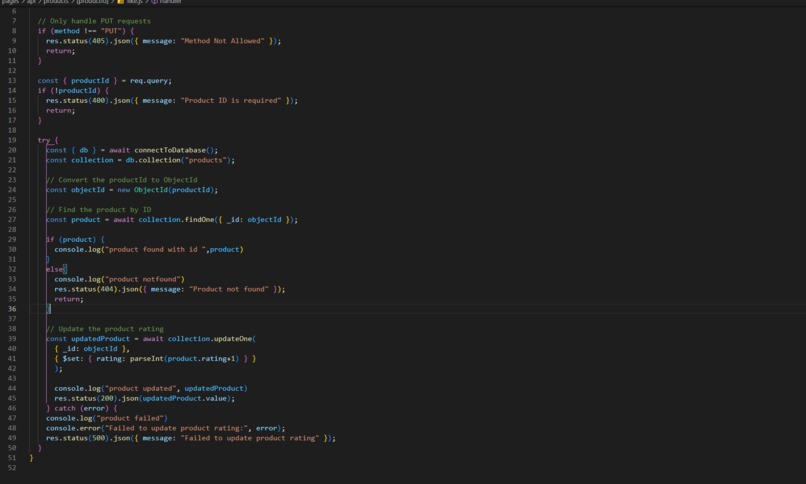Click line number 46 beside catch
Image resolution: width=806 pixels, height=484 pixels.
12,408
